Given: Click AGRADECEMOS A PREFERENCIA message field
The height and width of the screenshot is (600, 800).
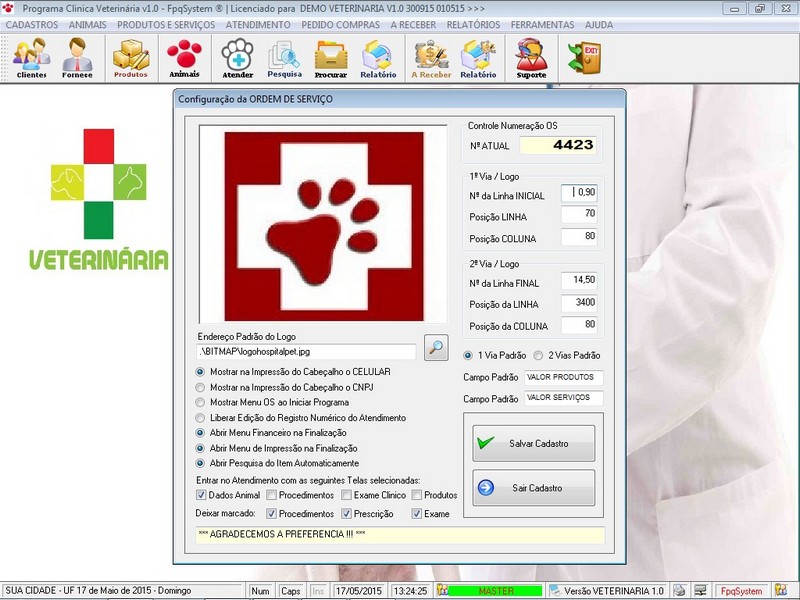Looking at the screenshot, I should click(400, 535).
